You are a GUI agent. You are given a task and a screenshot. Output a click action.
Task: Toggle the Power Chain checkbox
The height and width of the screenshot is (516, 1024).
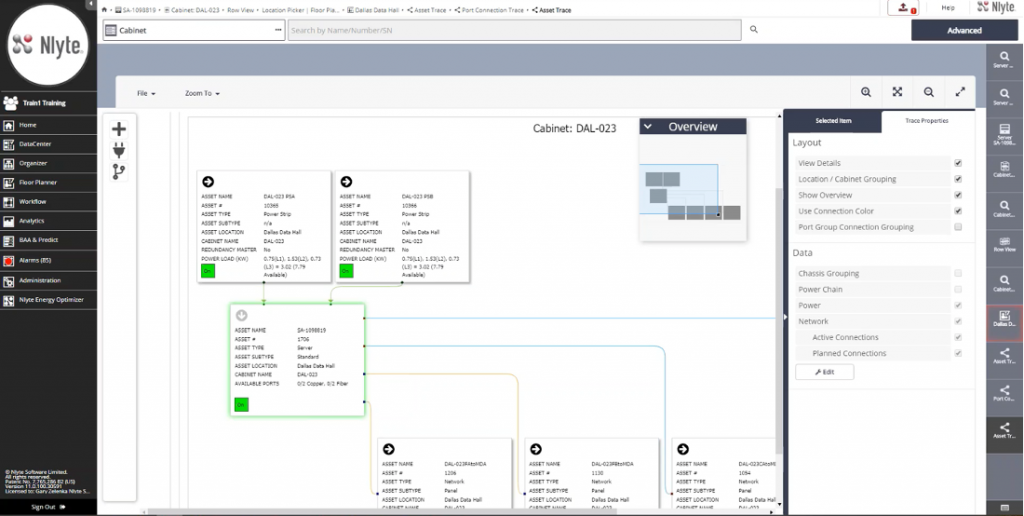click(958, 289)
